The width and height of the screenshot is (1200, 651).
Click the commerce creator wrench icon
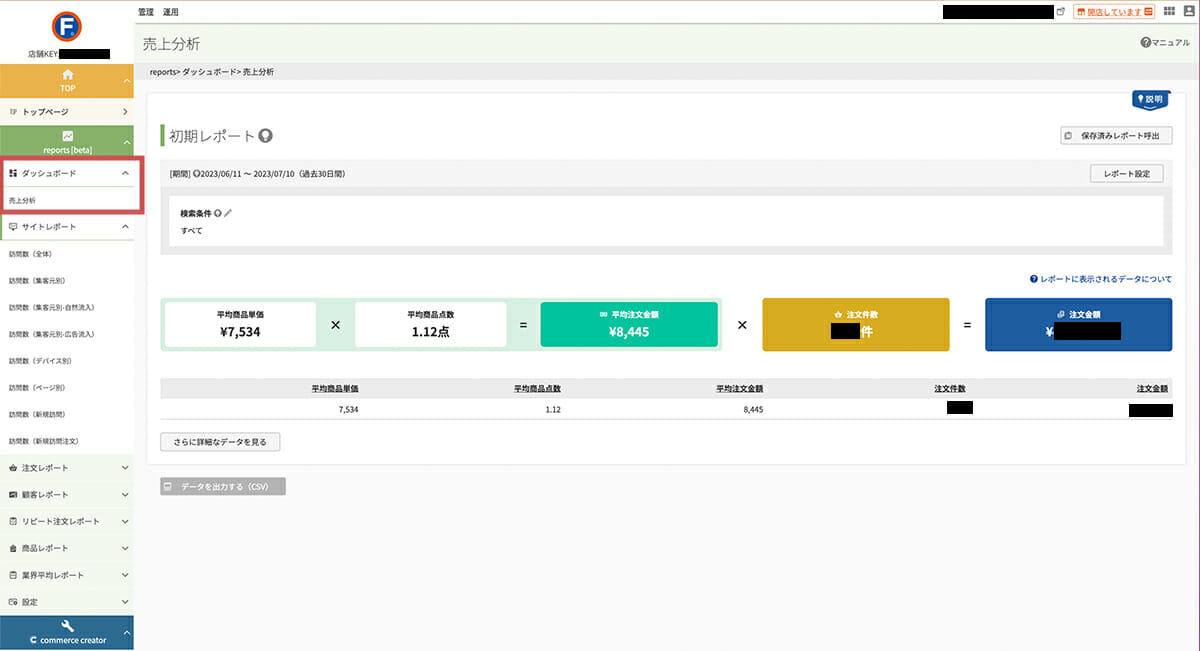pyautogui.click(x=67, y=626)
